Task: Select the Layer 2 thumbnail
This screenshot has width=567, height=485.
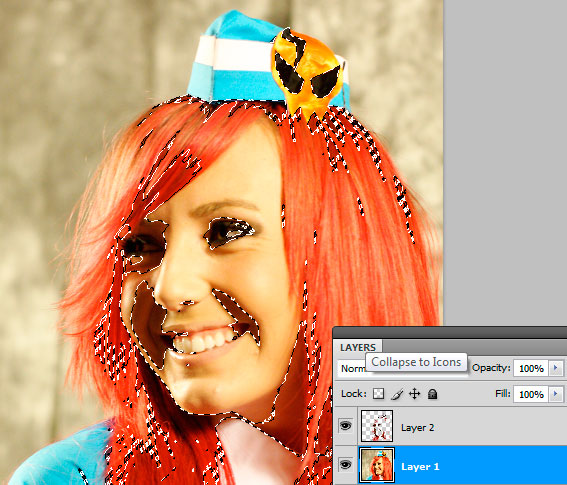Action: pos(377,426)
